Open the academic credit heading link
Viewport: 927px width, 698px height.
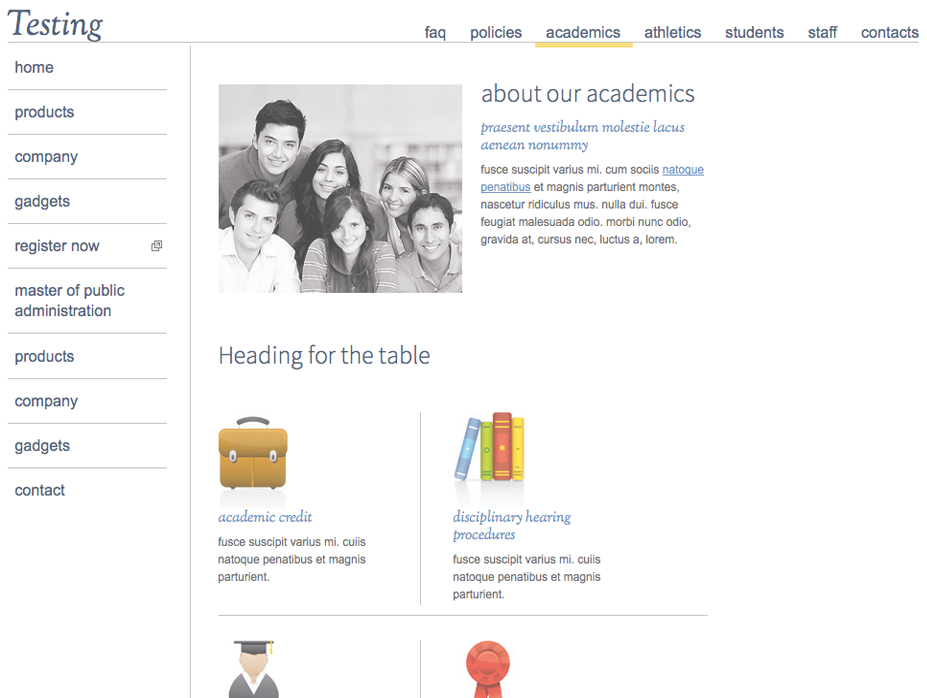pyautogui.click(x=265, y=517)
